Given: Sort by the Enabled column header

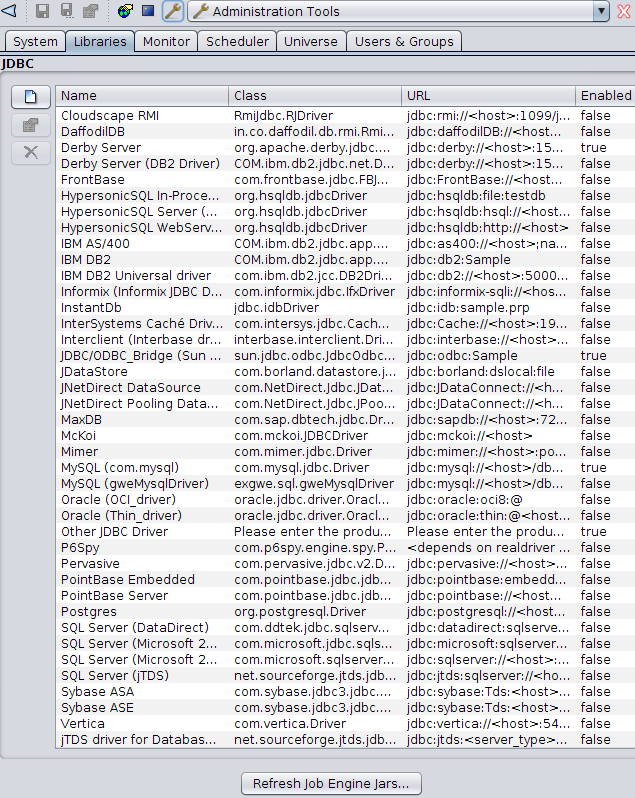Looking at the screenshot, I should coord(605,96).
